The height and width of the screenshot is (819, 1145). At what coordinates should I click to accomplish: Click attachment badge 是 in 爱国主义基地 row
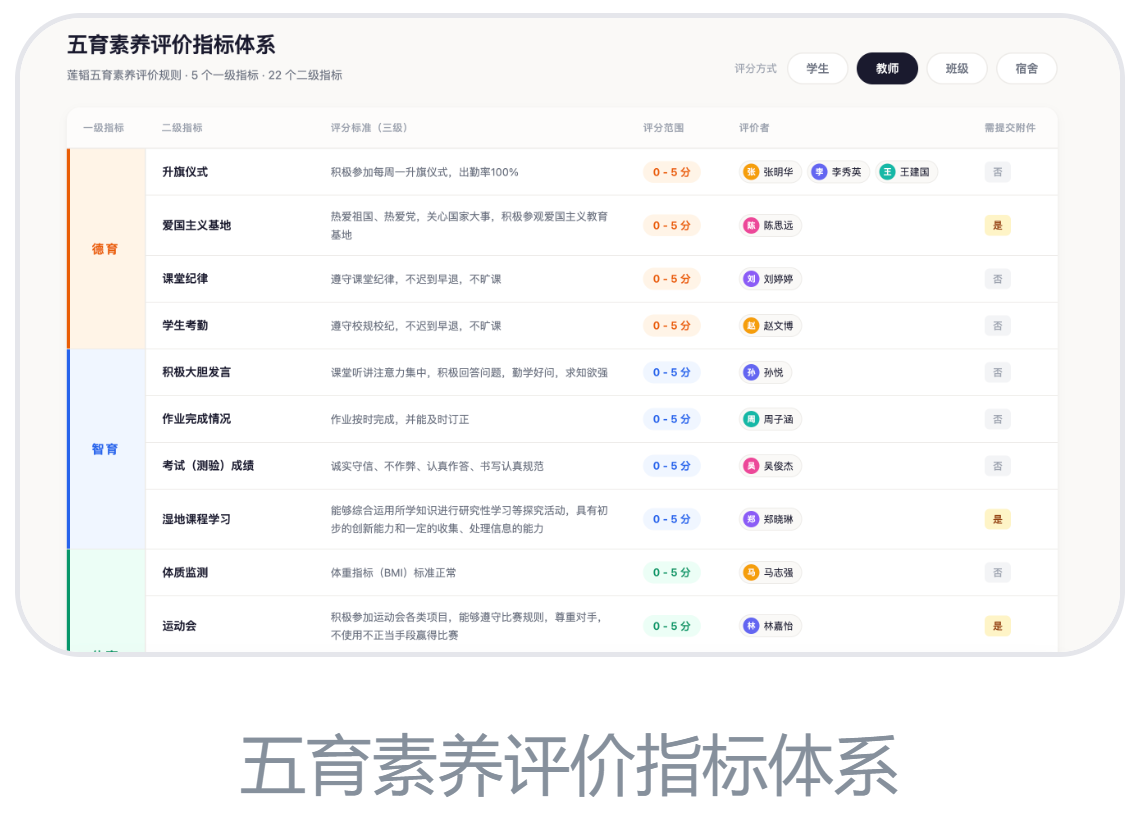[997, 226]
